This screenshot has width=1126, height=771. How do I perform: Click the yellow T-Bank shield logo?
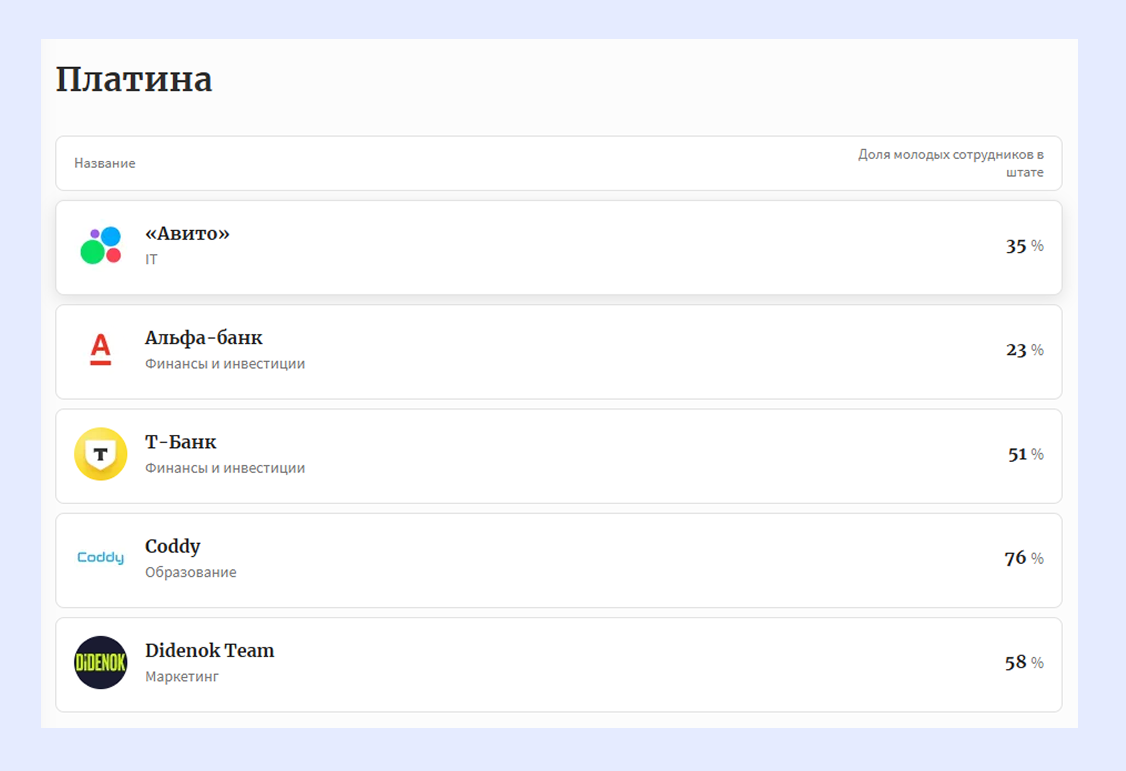pos(101,454)
